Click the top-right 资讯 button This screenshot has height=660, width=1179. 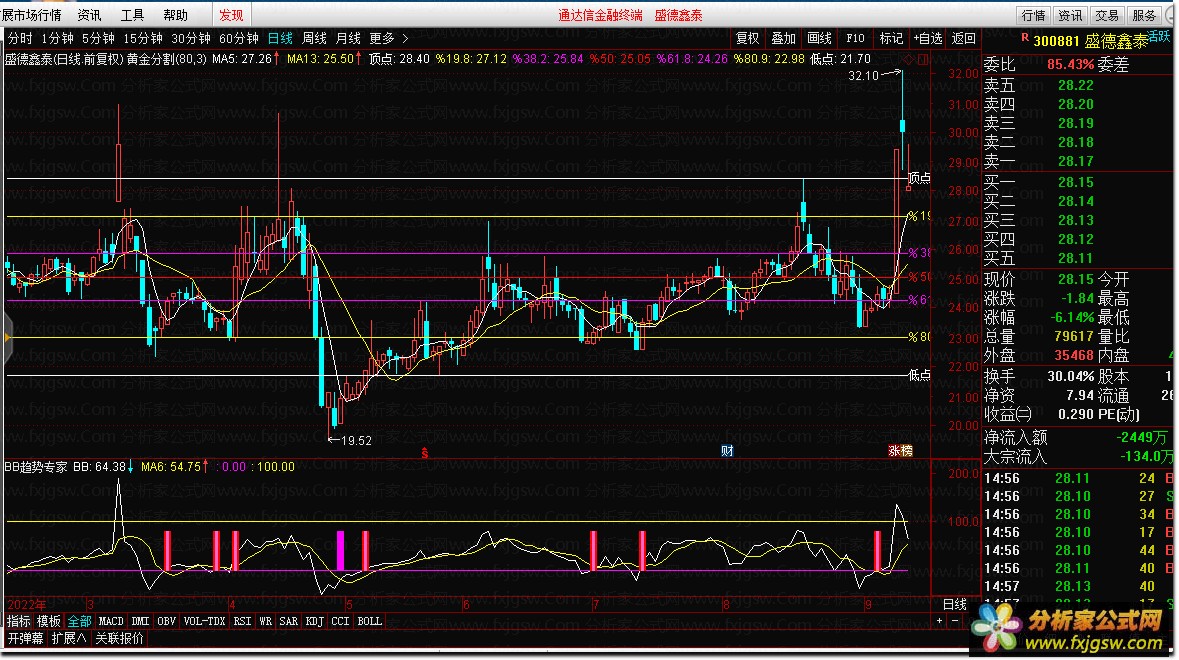click(1069, 15)
